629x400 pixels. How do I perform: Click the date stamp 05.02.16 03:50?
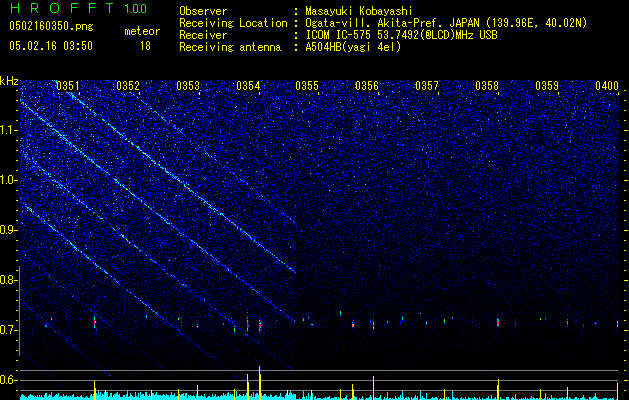pyautogui.click(x=51, y=46)
